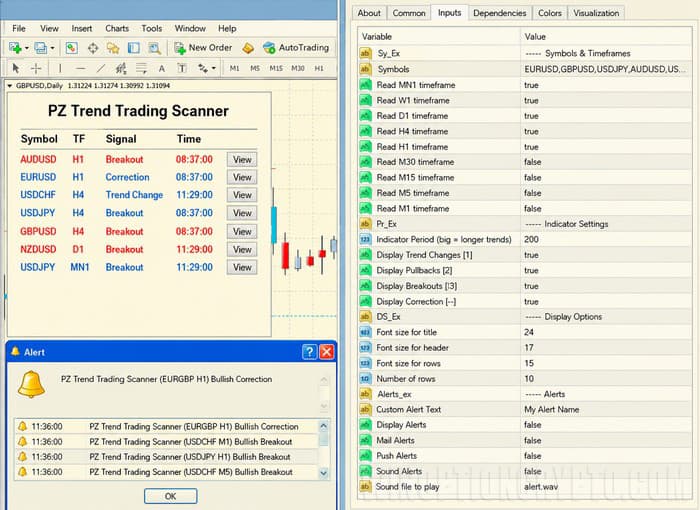Select the text label 'T' tool
This screenshot has width=700, height=510.
(x=182, y=68)
